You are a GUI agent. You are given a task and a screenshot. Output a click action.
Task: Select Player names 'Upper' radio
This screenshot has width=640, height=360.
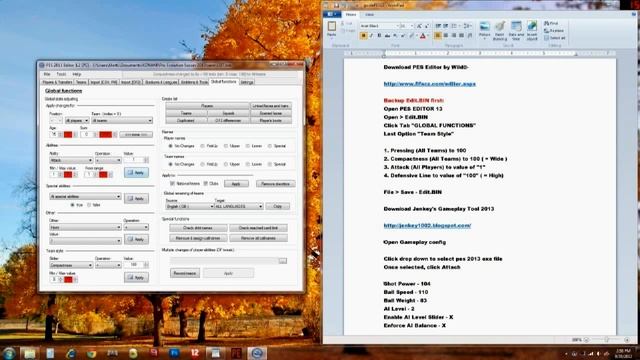[x=226, y=146]
